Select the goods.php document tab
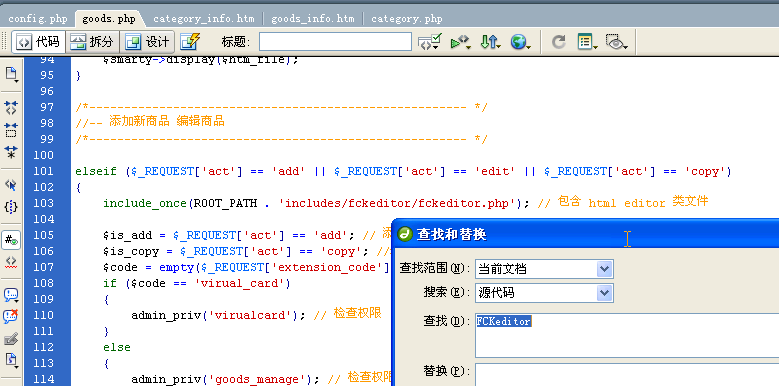 [109, 19]
